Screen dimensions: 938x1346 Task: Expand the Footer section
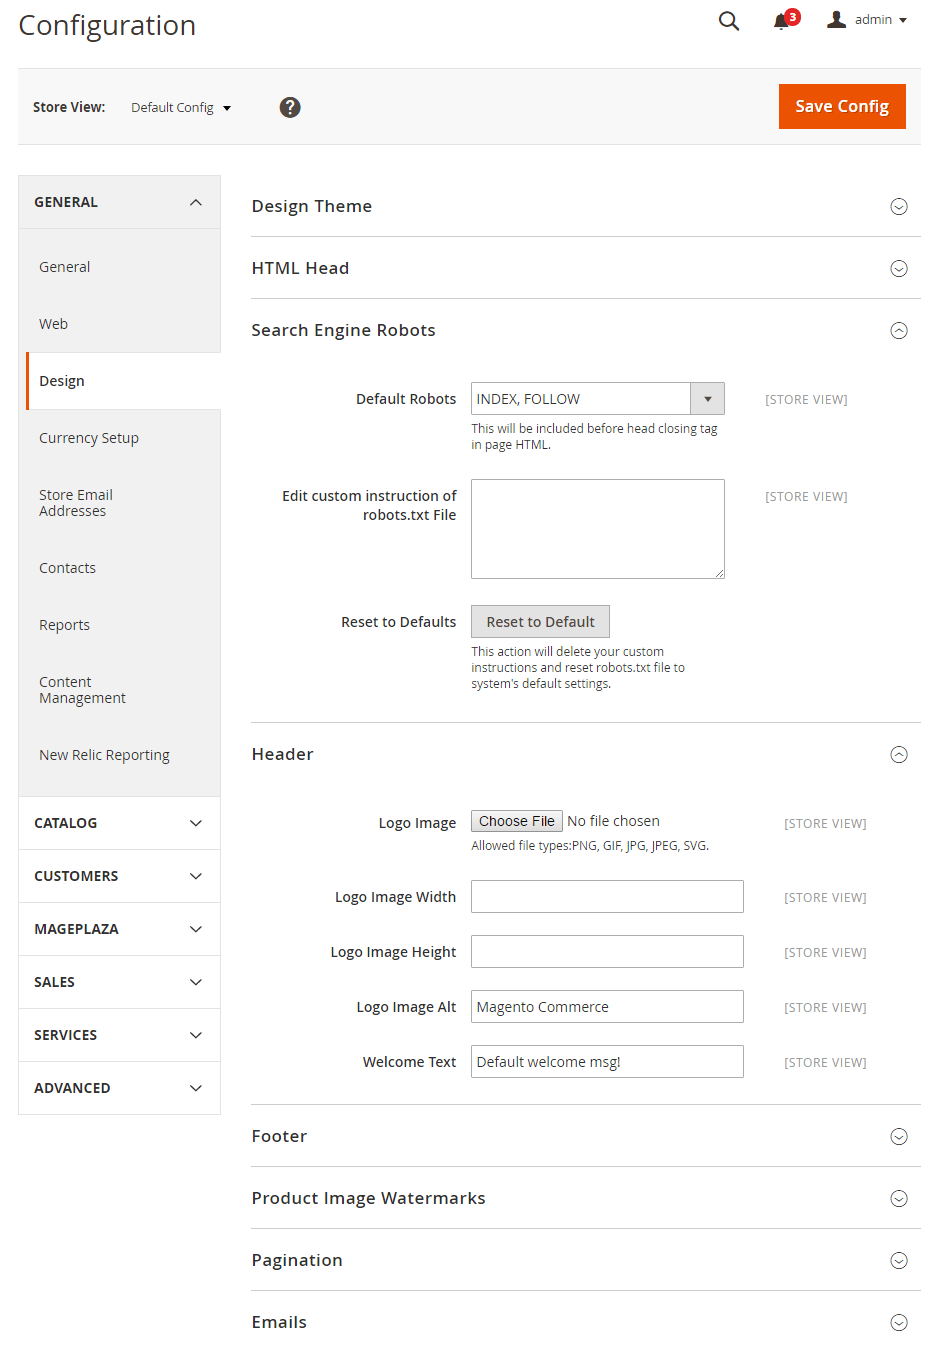coord(898,1136)
